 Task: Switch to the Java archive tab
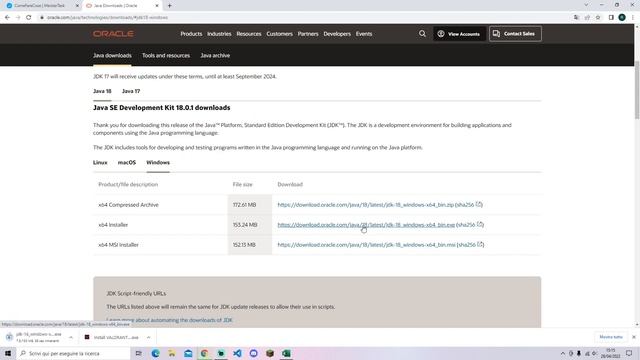[215, 56]
